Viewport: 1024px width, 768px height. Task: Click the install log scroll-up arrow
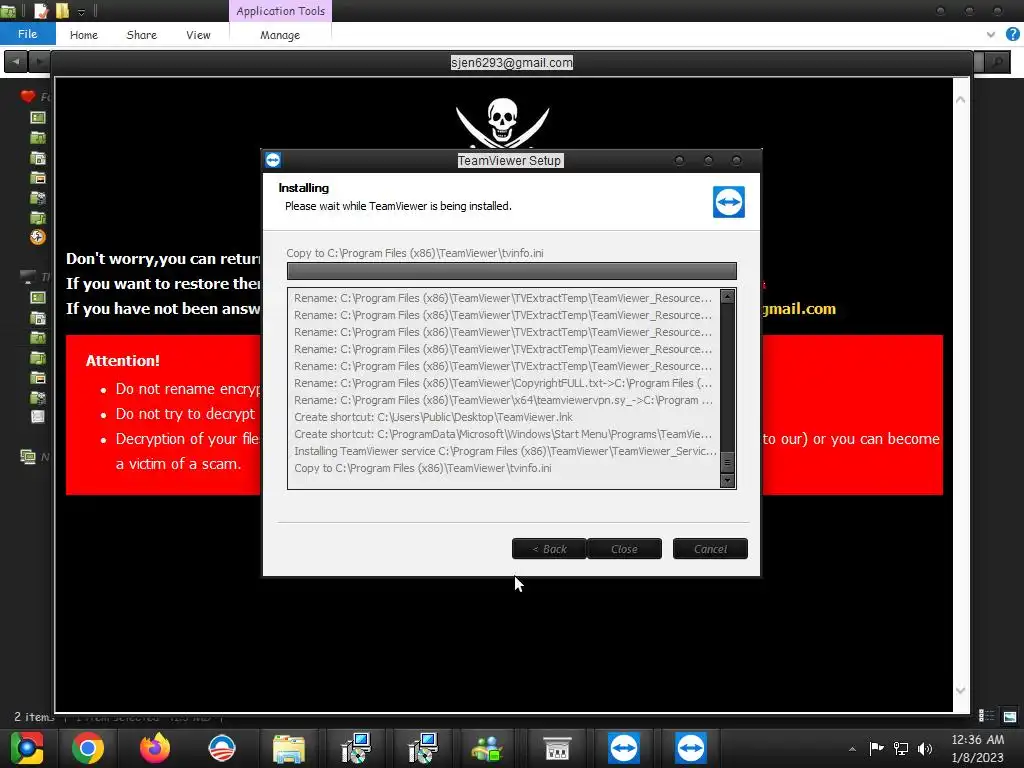(x=728, y=296)
